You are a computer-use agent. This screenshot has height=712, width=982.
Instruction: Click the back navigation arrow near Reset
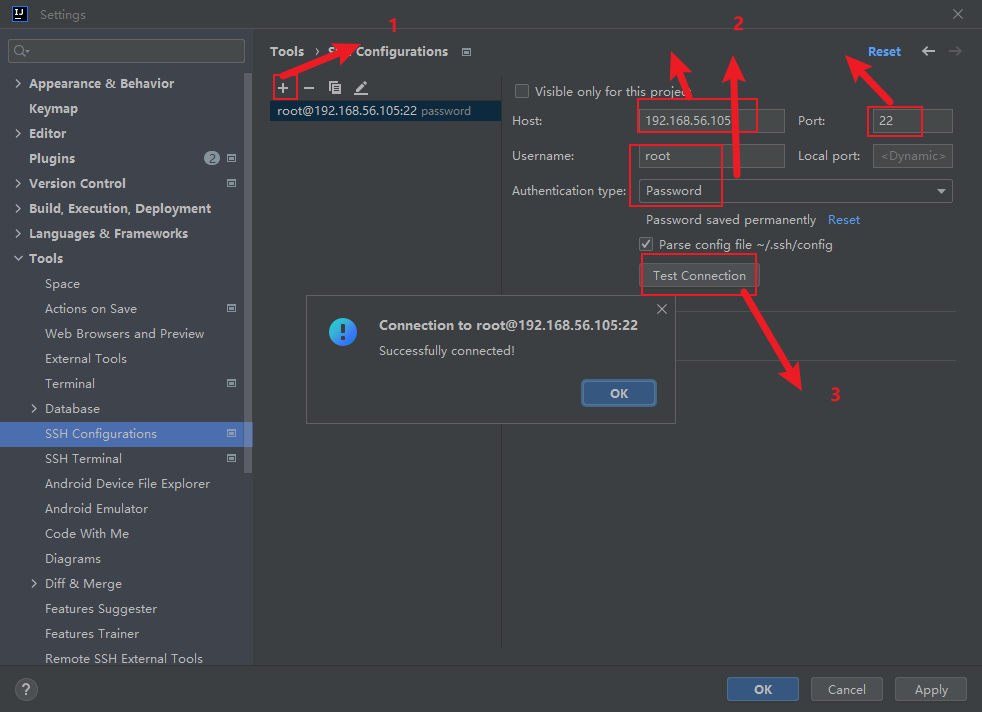928,51
